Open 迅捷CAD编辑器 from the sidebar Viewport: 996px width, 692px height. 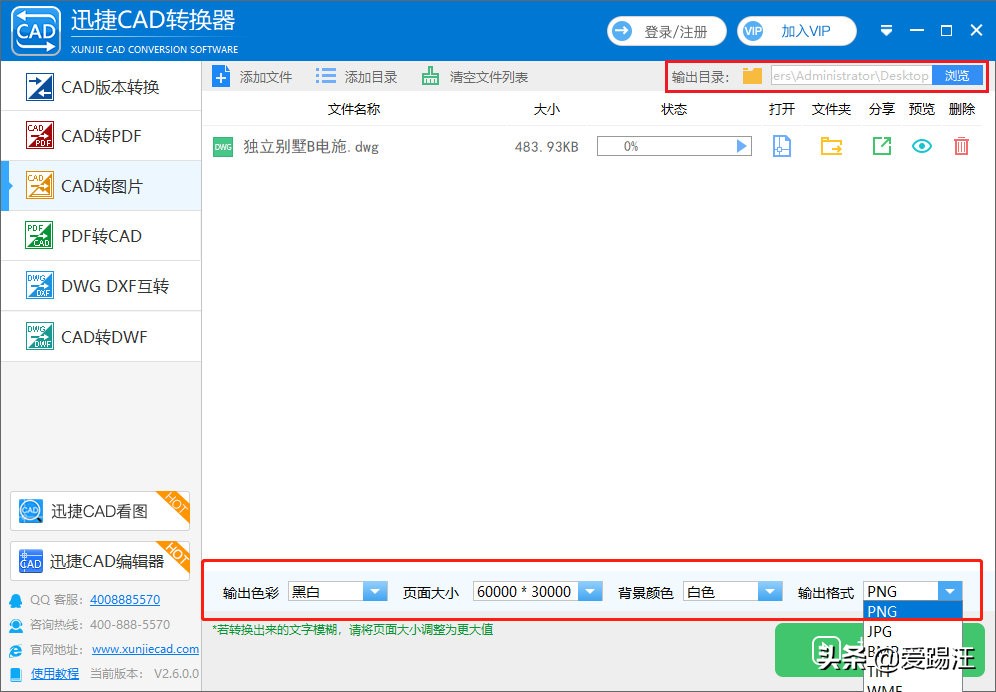100,561
